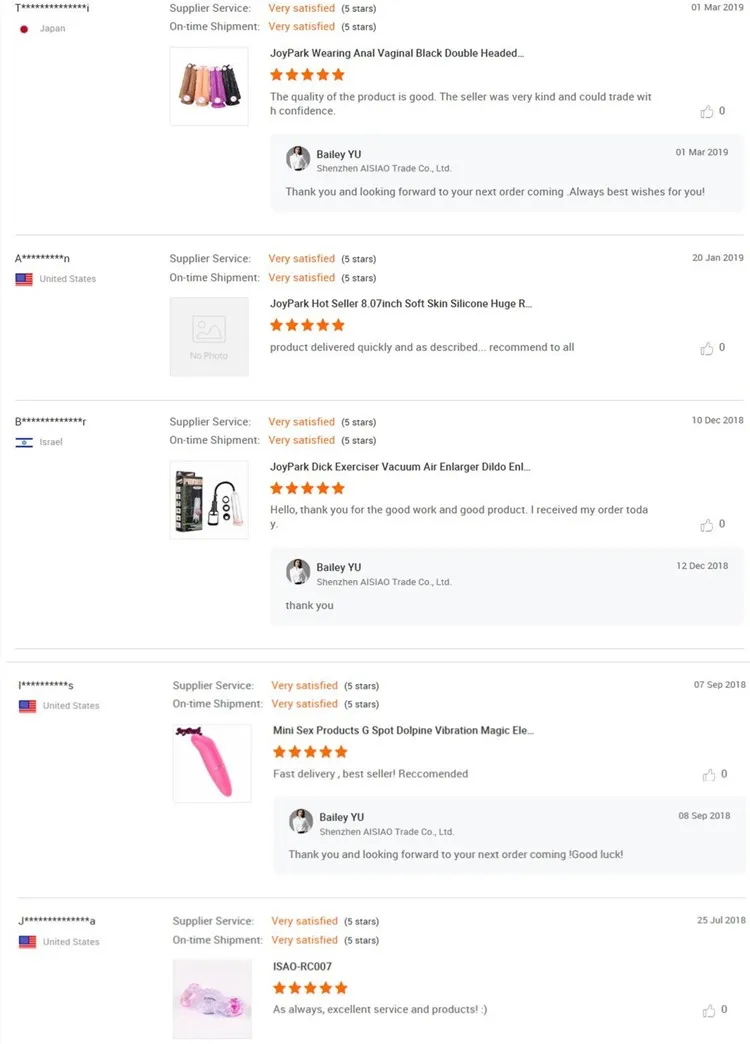Image resolution: width=750 pixels, height=1044 pixels.
Task: Click the Israel flag icon
Action: coord(24,442)
